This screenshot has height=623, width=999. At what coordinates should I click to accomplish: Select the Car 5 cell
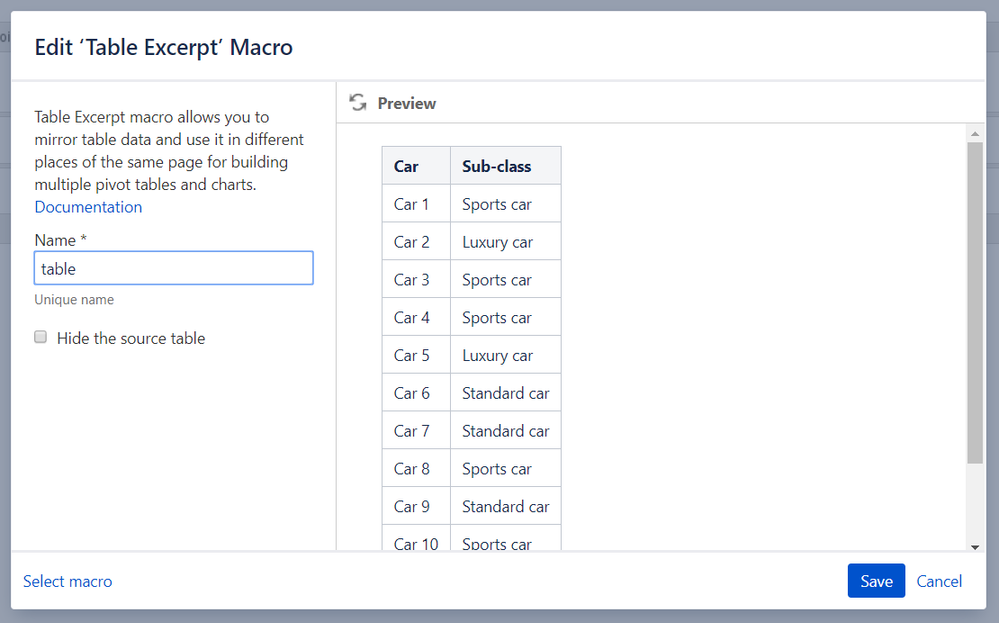(412, 355)
